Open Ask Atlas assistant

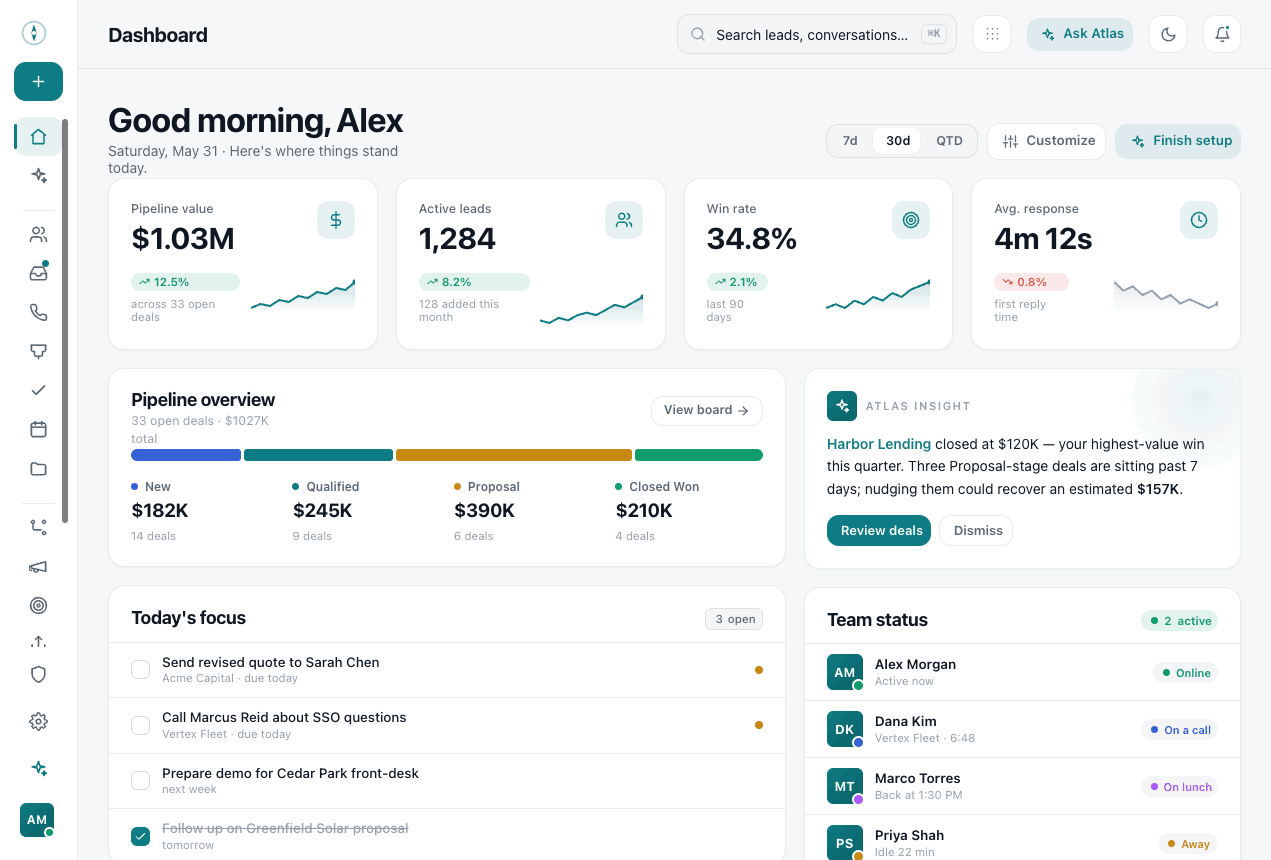tap(1080, 34)
